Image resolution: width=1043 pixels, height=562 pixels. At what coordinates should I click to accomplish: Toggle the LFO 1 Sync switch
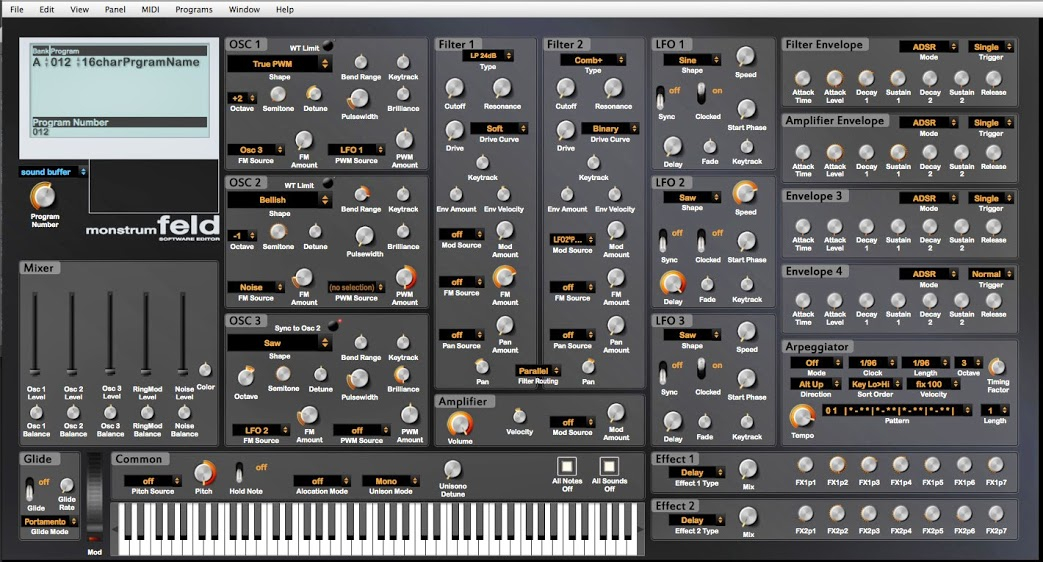pyautogui.click(x=660, y=98)
